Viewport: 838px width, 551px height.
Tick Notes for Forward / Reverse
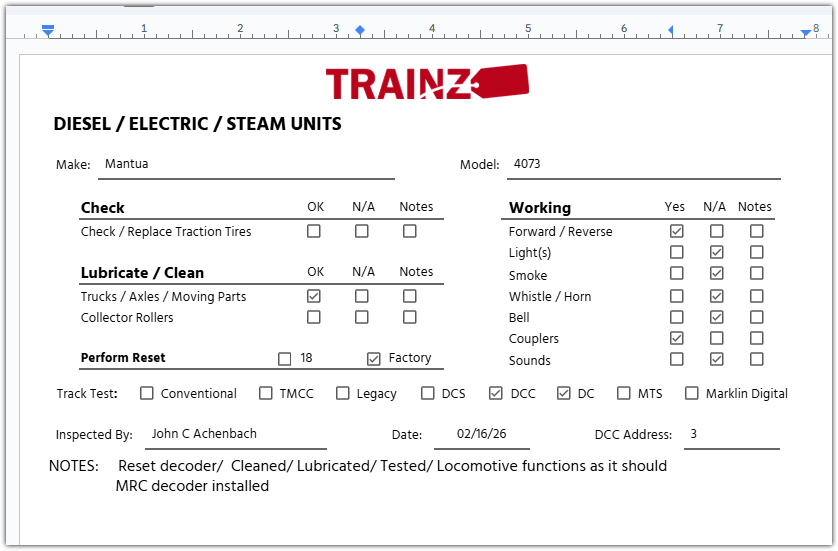click(x=757, y=231)
